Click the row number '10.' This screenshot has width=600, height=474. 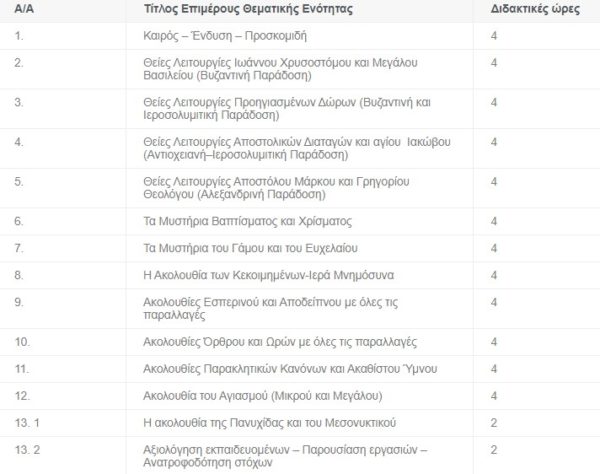tap(24, 342)
